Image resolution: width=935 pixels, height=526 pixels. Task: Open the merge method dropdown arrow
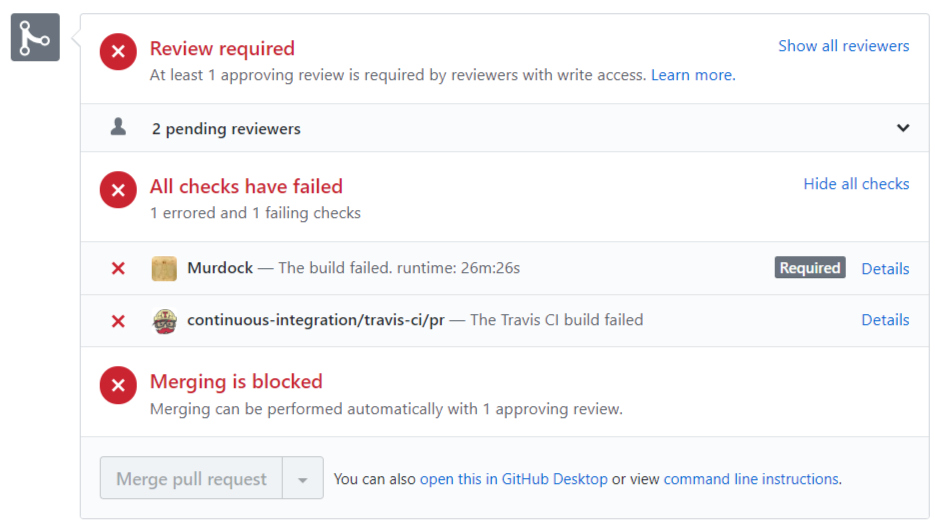303,479
